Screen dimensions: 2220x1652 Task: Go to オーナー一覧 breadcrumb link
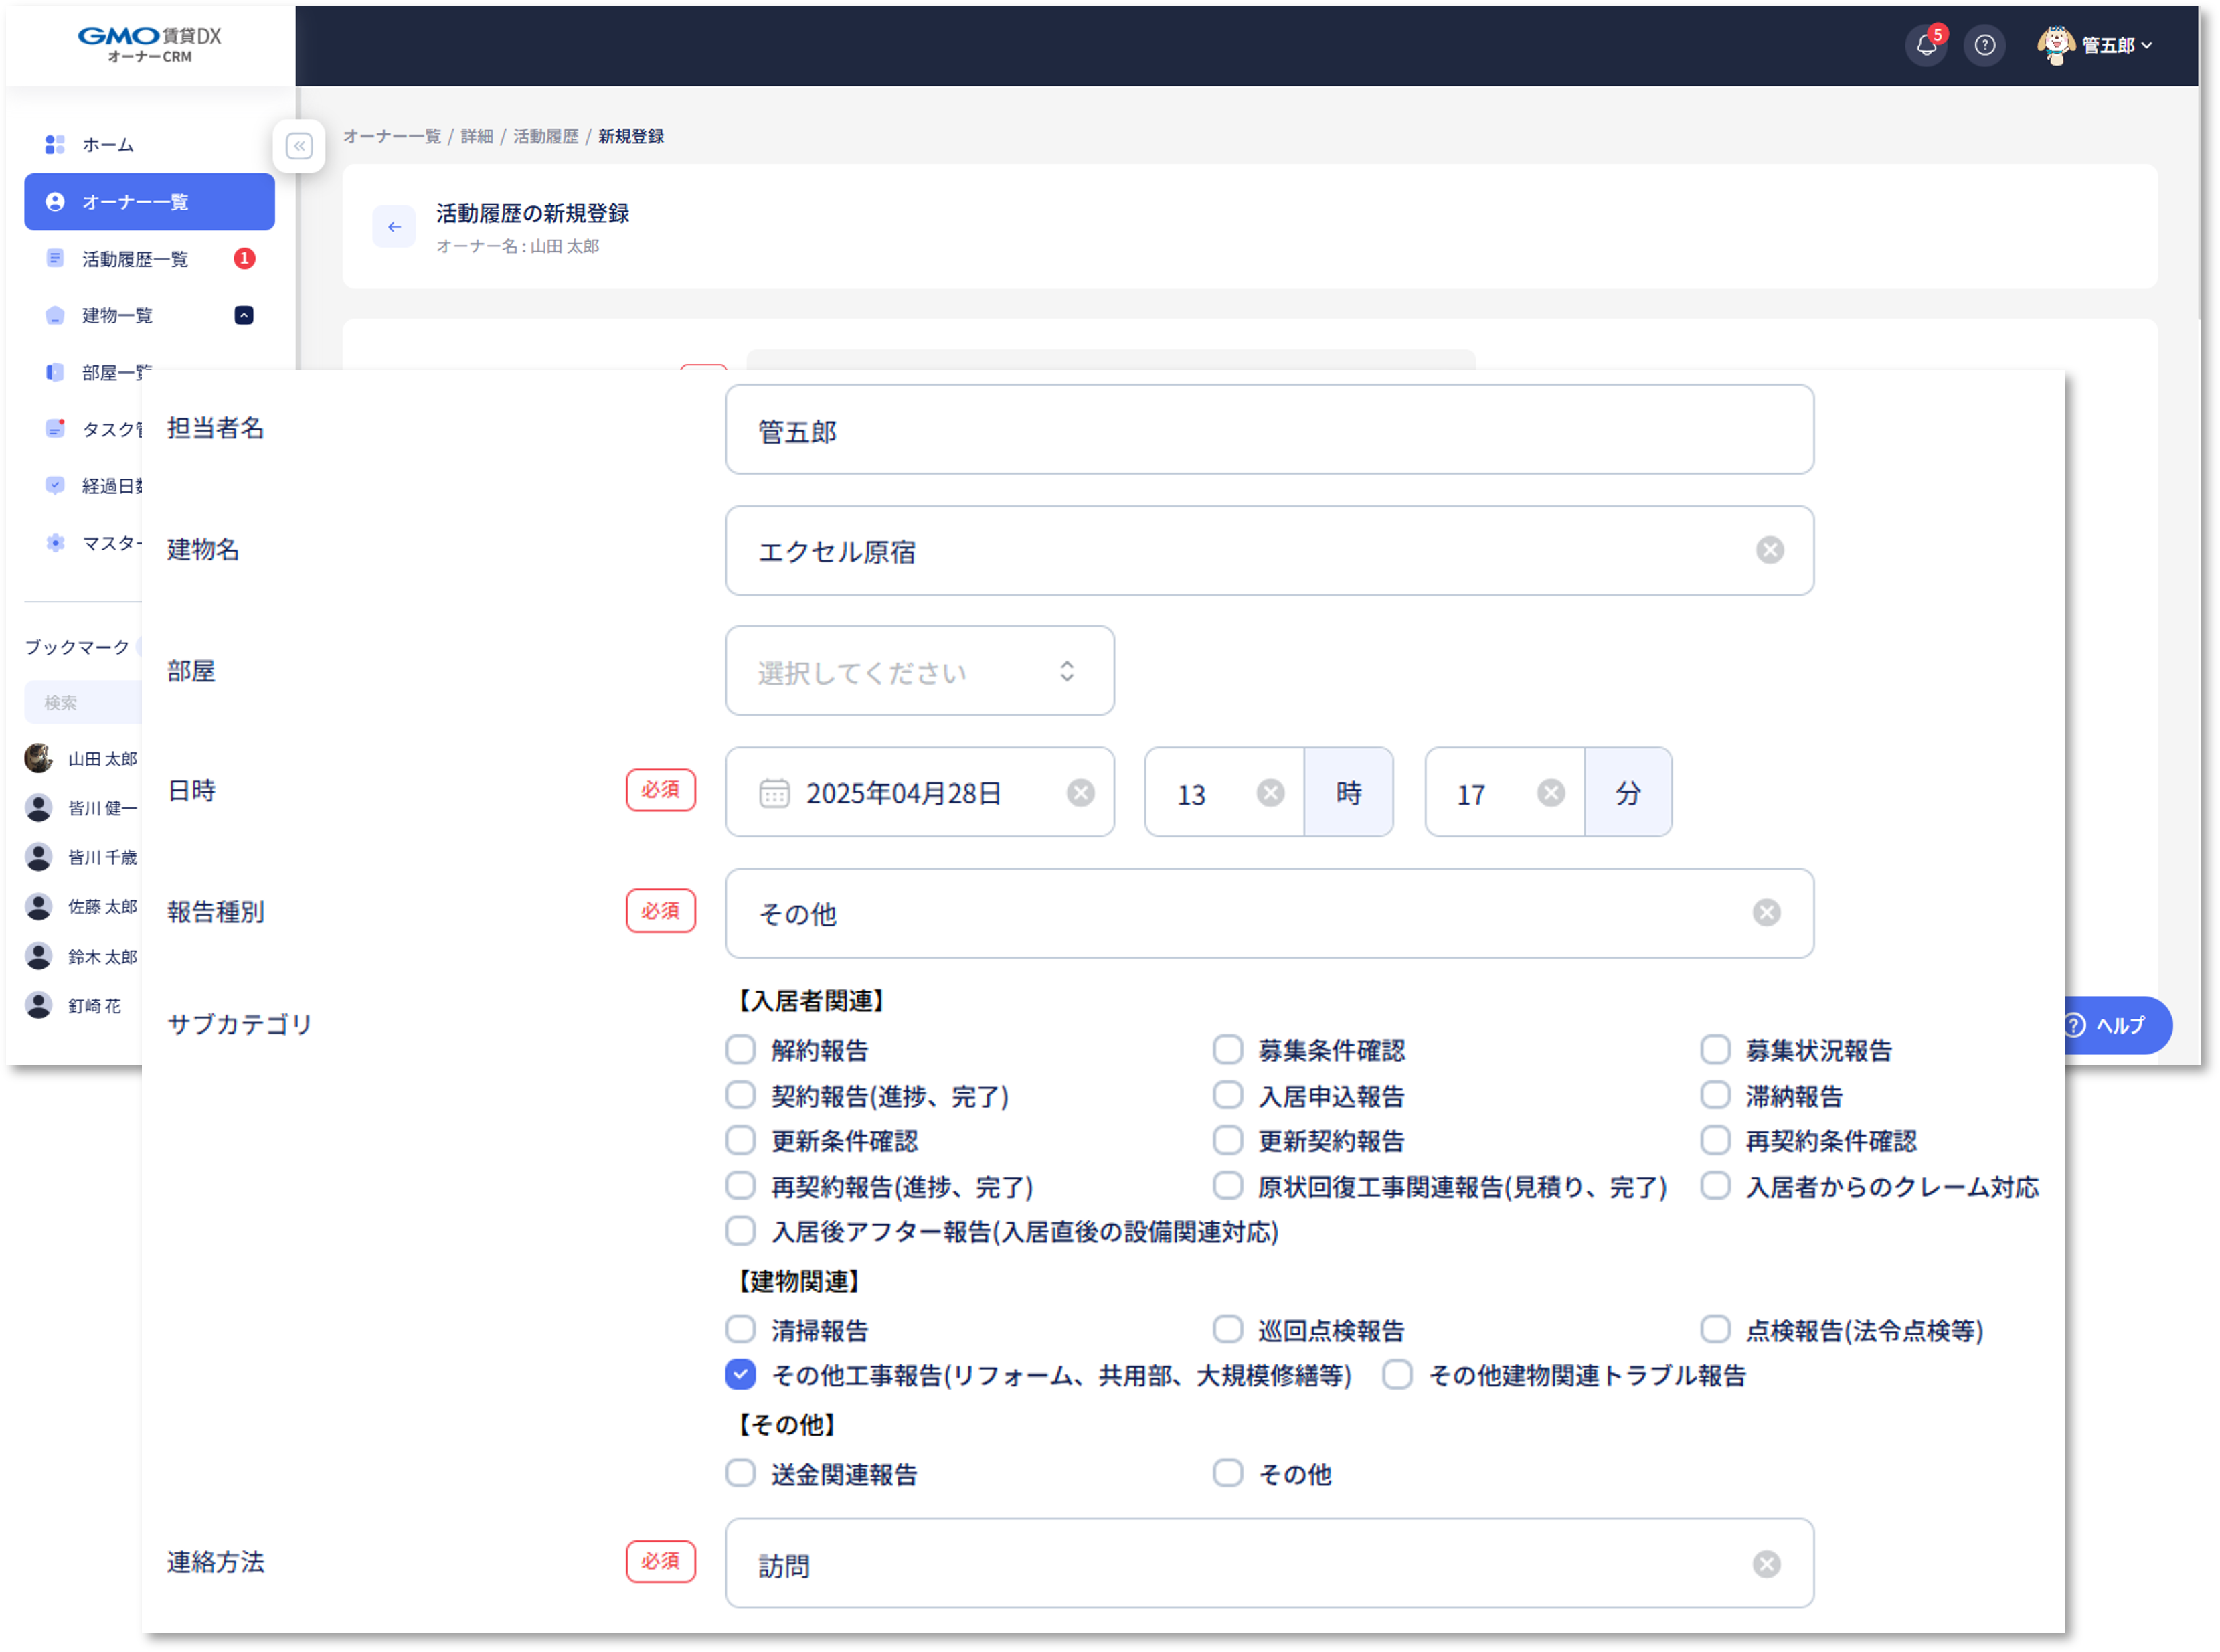[x=392, y=136]
